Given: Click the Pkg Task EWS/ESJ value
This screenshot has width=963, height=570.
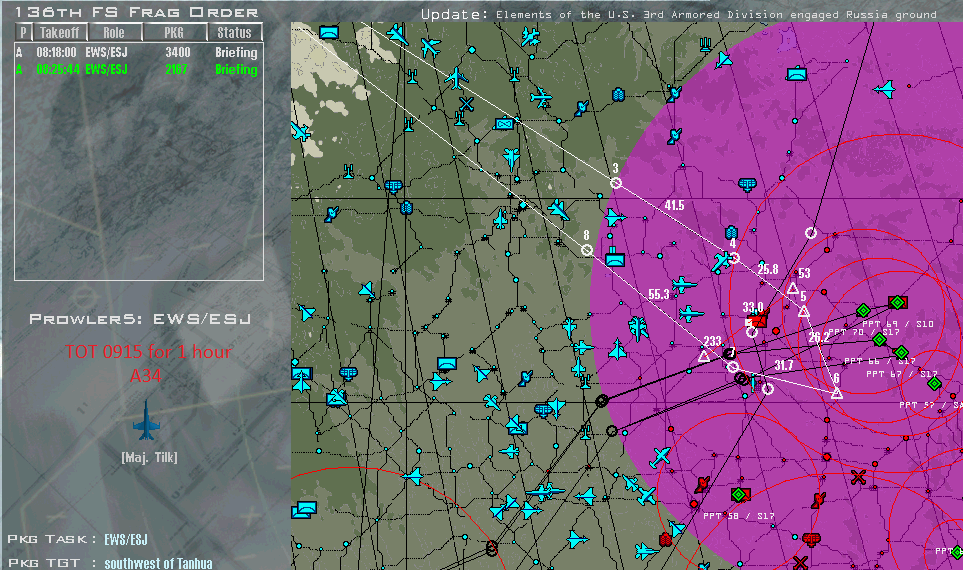Looking at the screenshot, I should tap(126, 539).
